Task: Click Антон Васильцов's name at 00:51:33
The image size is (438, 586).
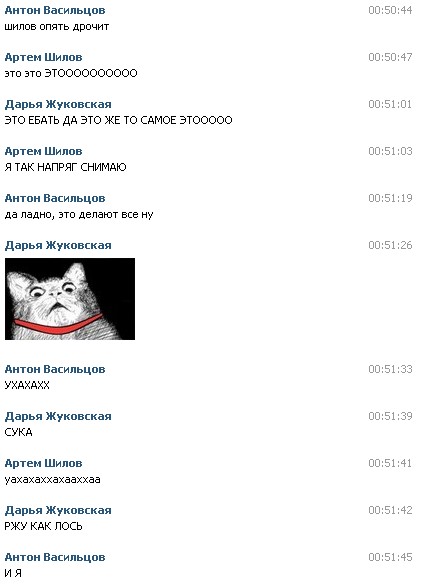Action: click(x=55, y=369)
